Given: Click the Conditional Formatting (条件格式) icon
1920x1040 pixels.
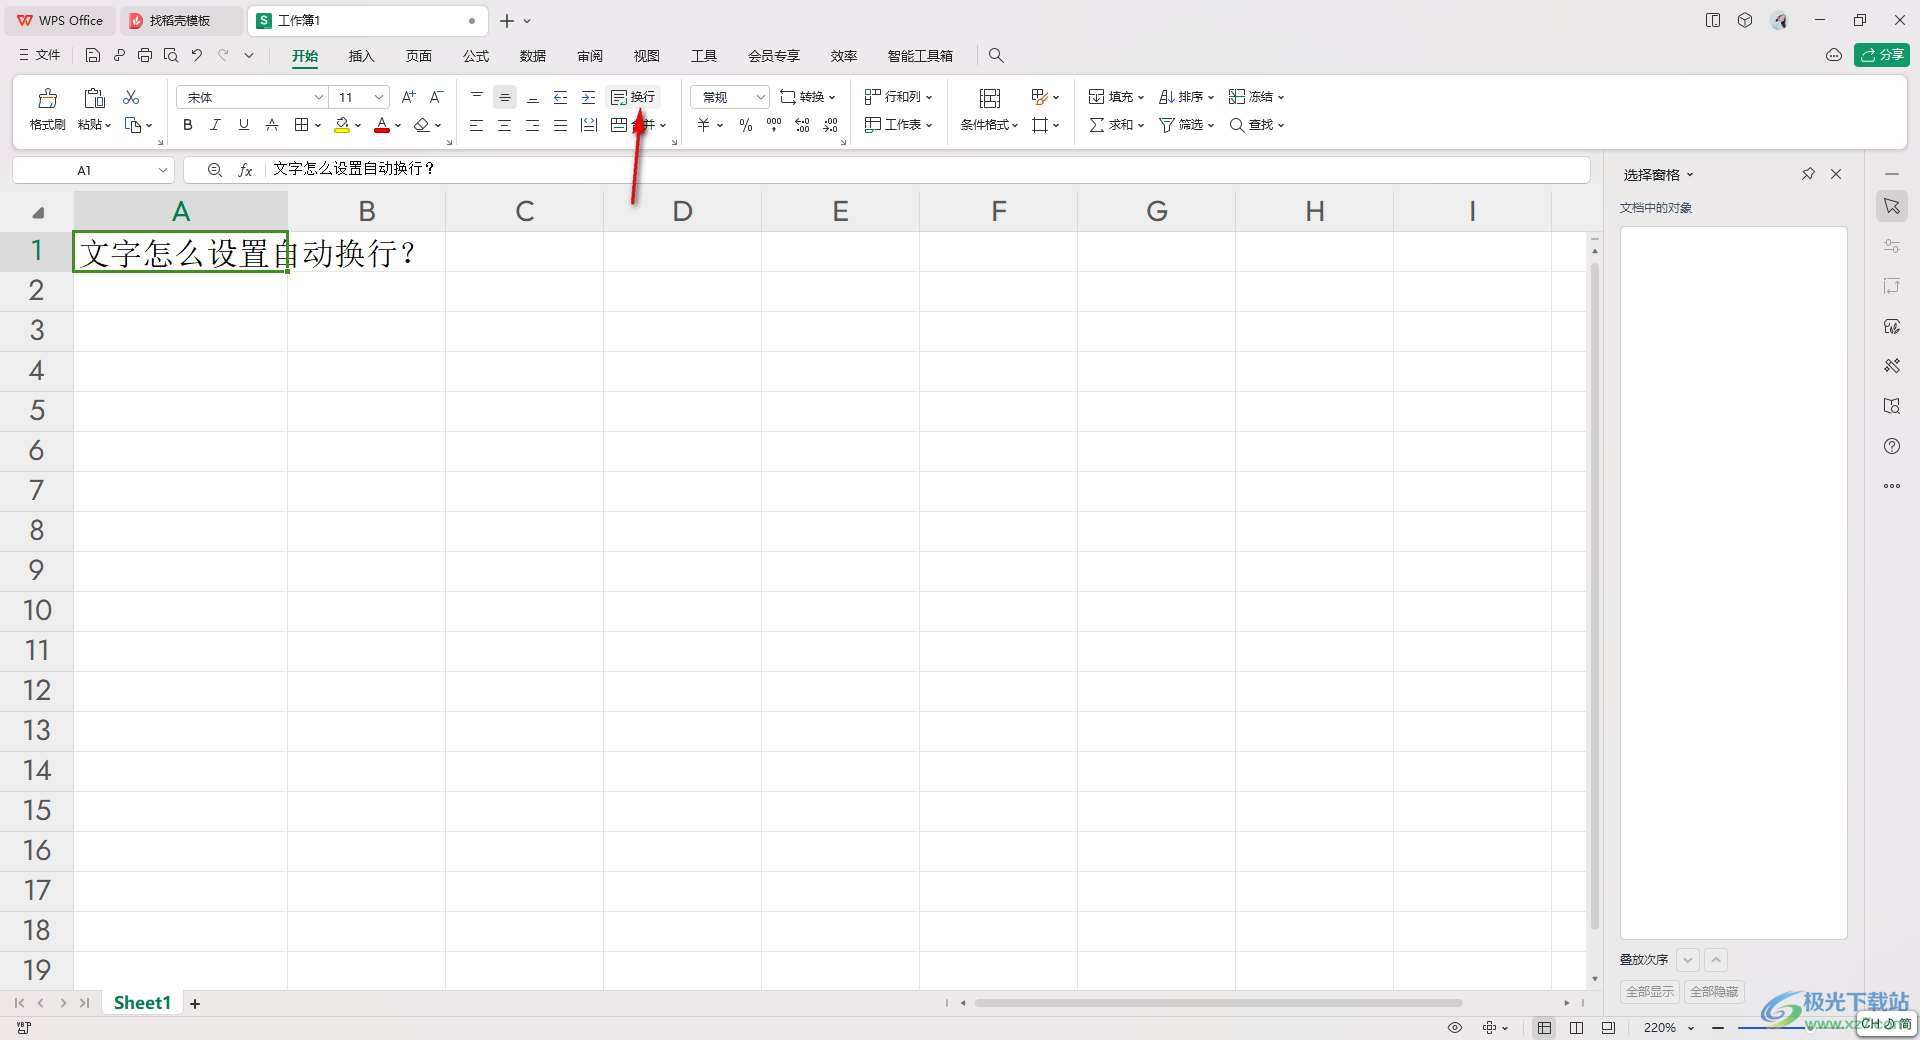Looking at the screenshot, I should click(x=990, y=98).
